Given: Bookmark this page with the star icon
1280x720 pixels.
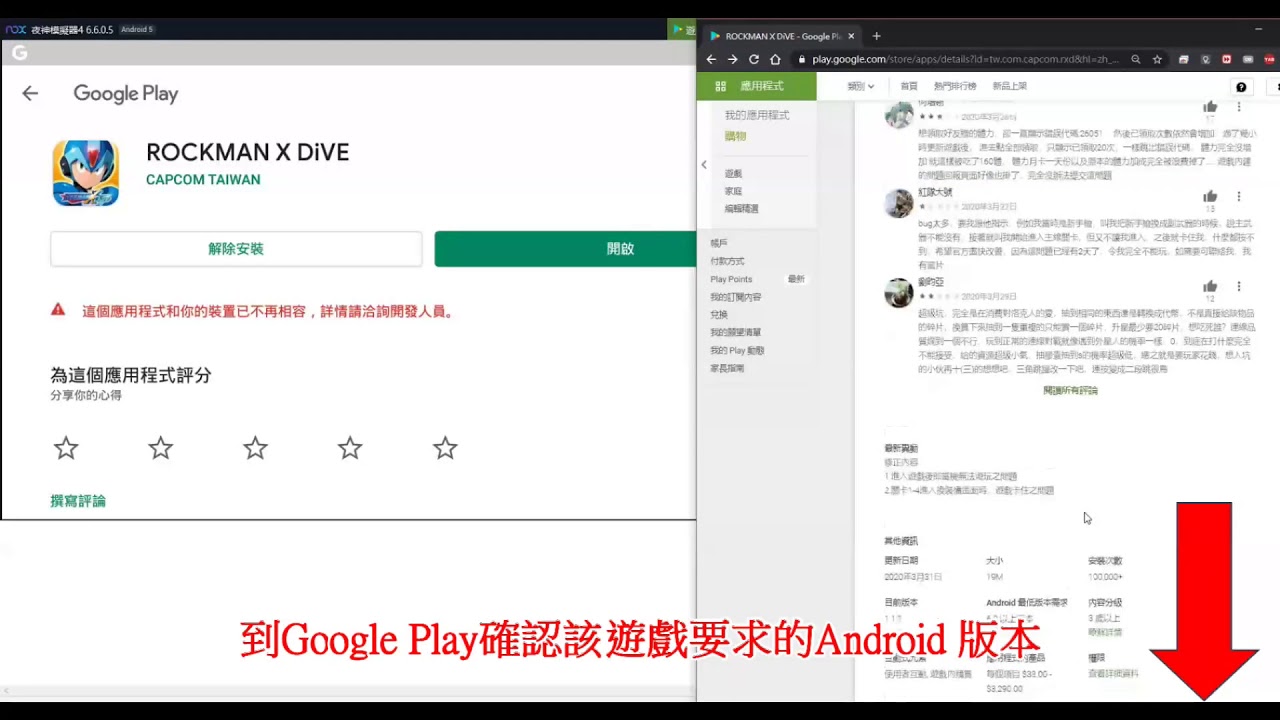Looking at the screenshot, I should (1157, 59).
